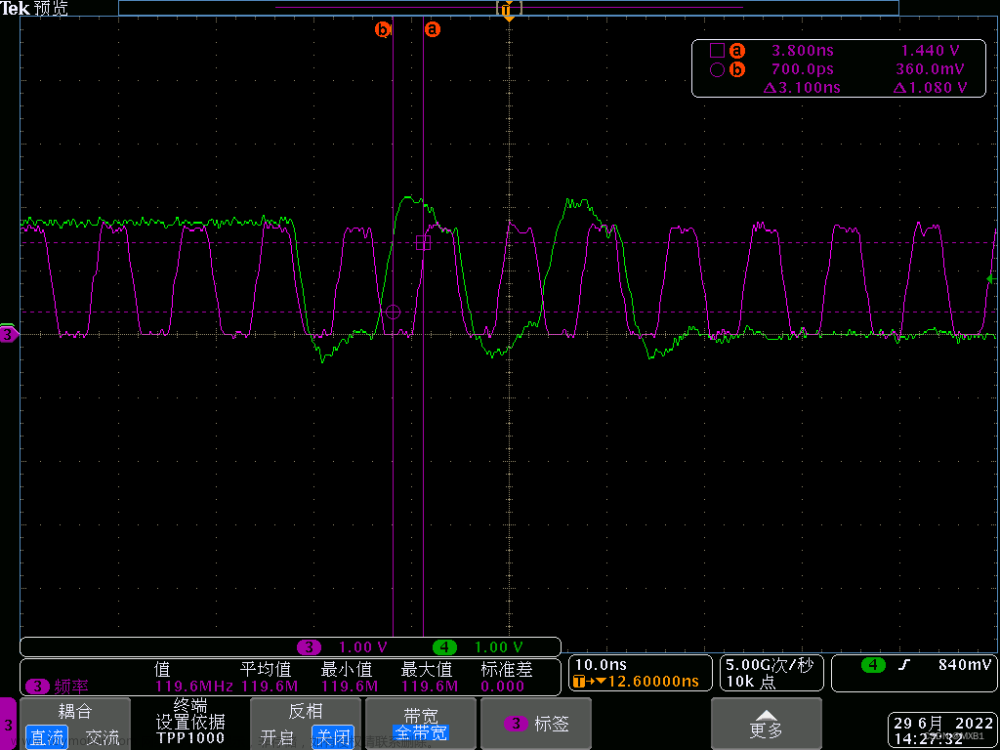Click the 平均值 column header
This screenshot has height=750, width=1000.
pyautogui.click(x=265, y=670)
